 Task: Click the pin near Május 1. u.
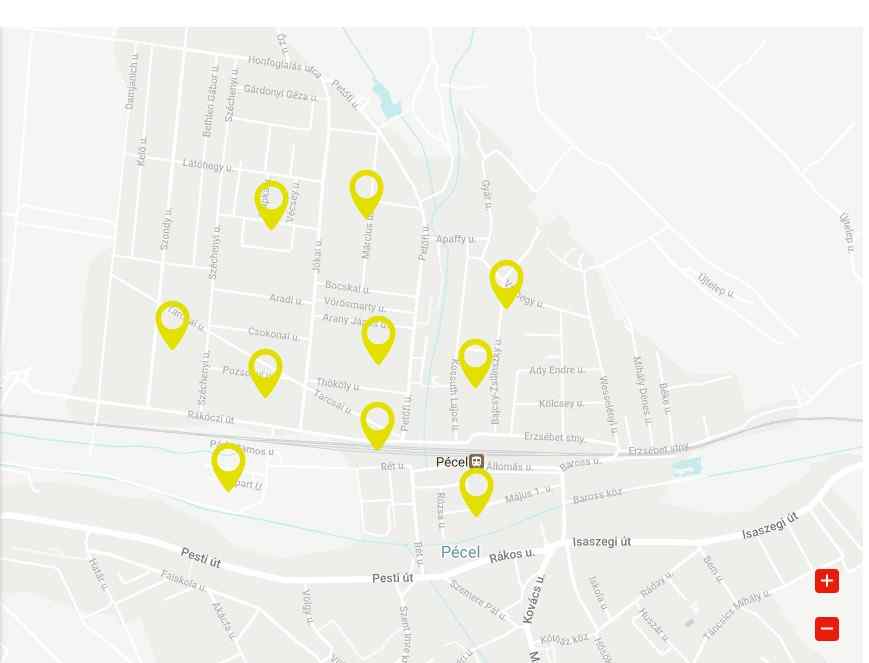click(x=476, y=493)
